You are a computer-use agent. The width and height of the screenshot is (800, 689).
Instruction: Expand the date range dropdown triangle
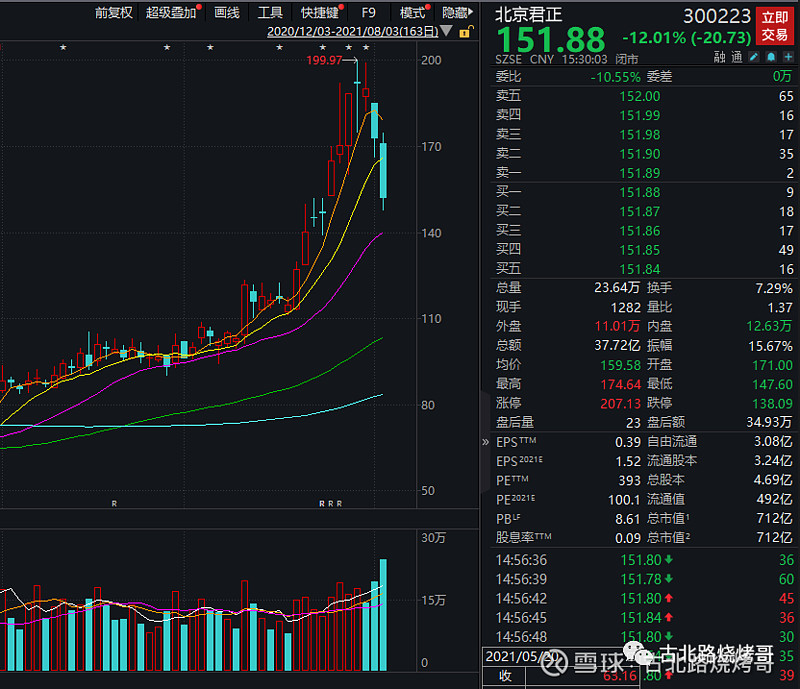coord(446,31)
